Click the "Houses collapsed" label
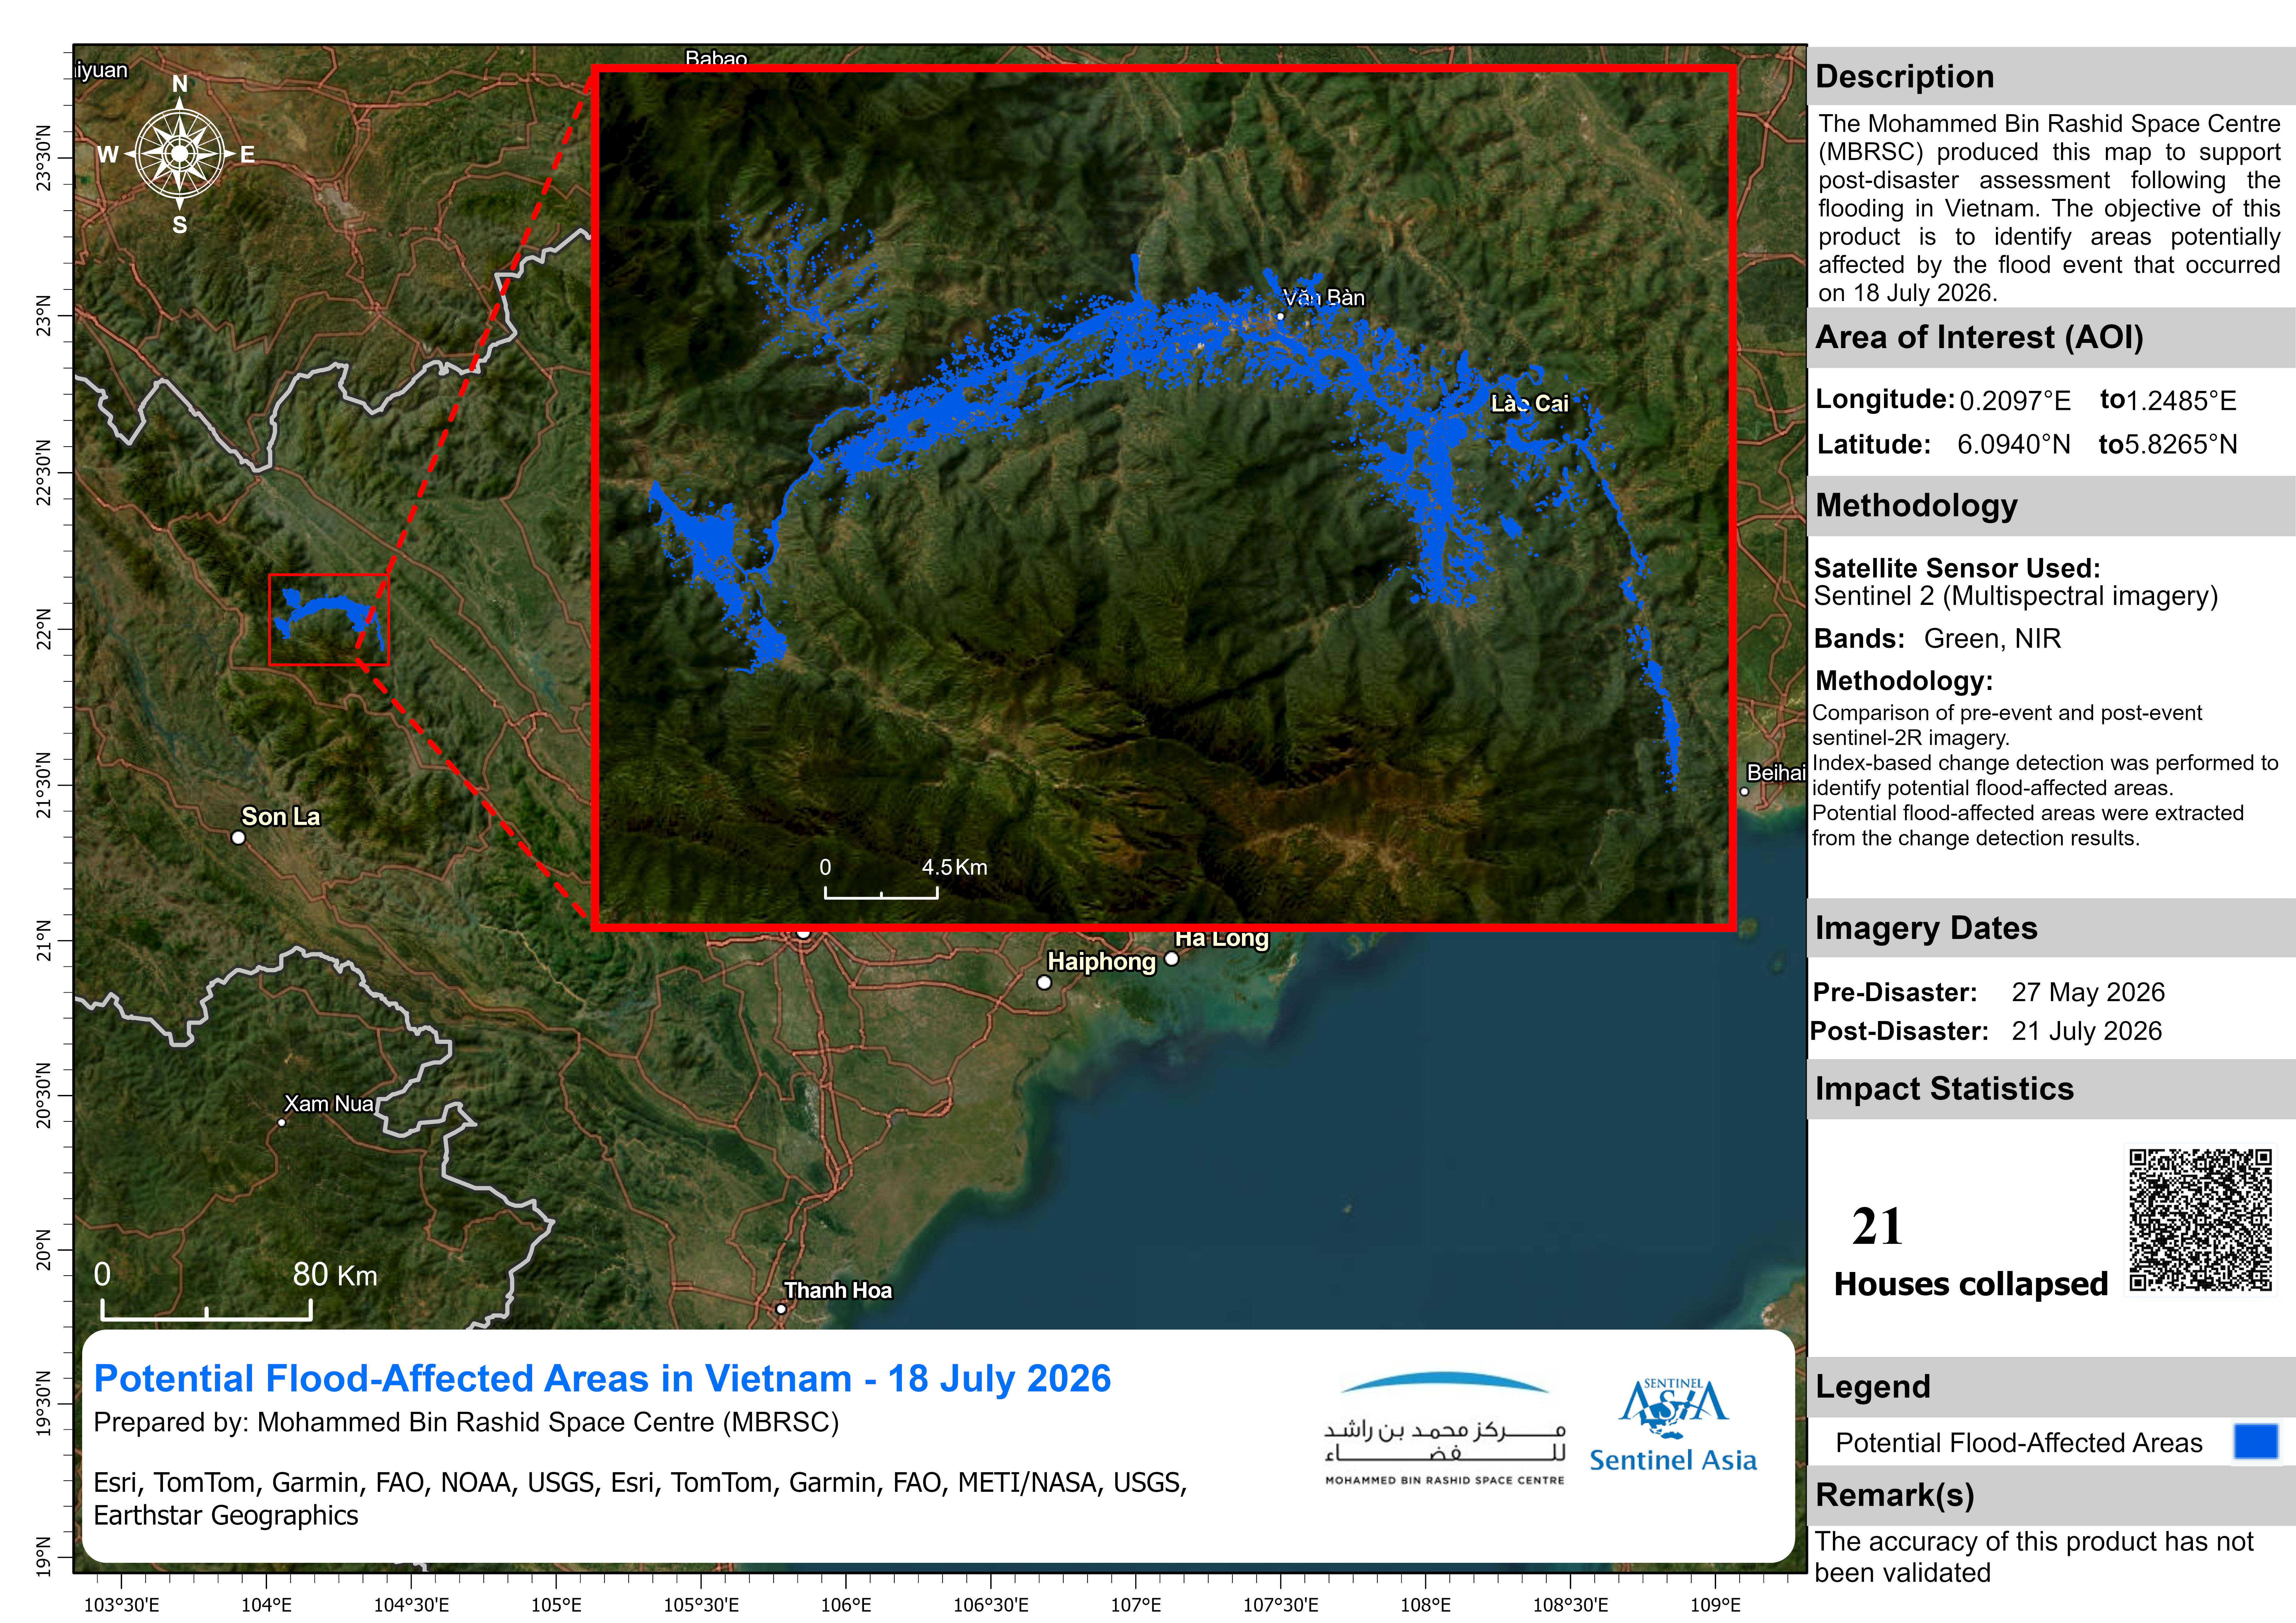The height and width of the screenshot is (1623, 2296). [1971, 1284]
